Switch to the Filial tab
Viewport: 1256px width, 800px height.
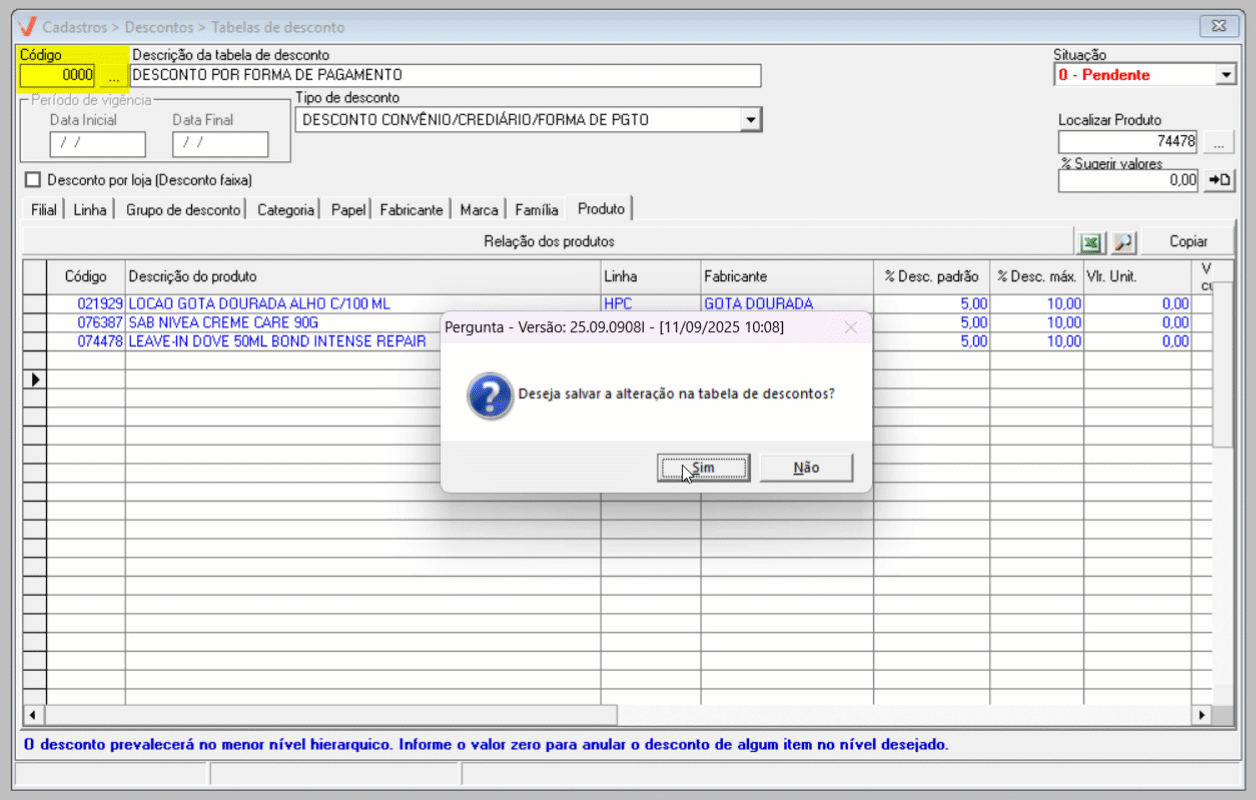43,210
